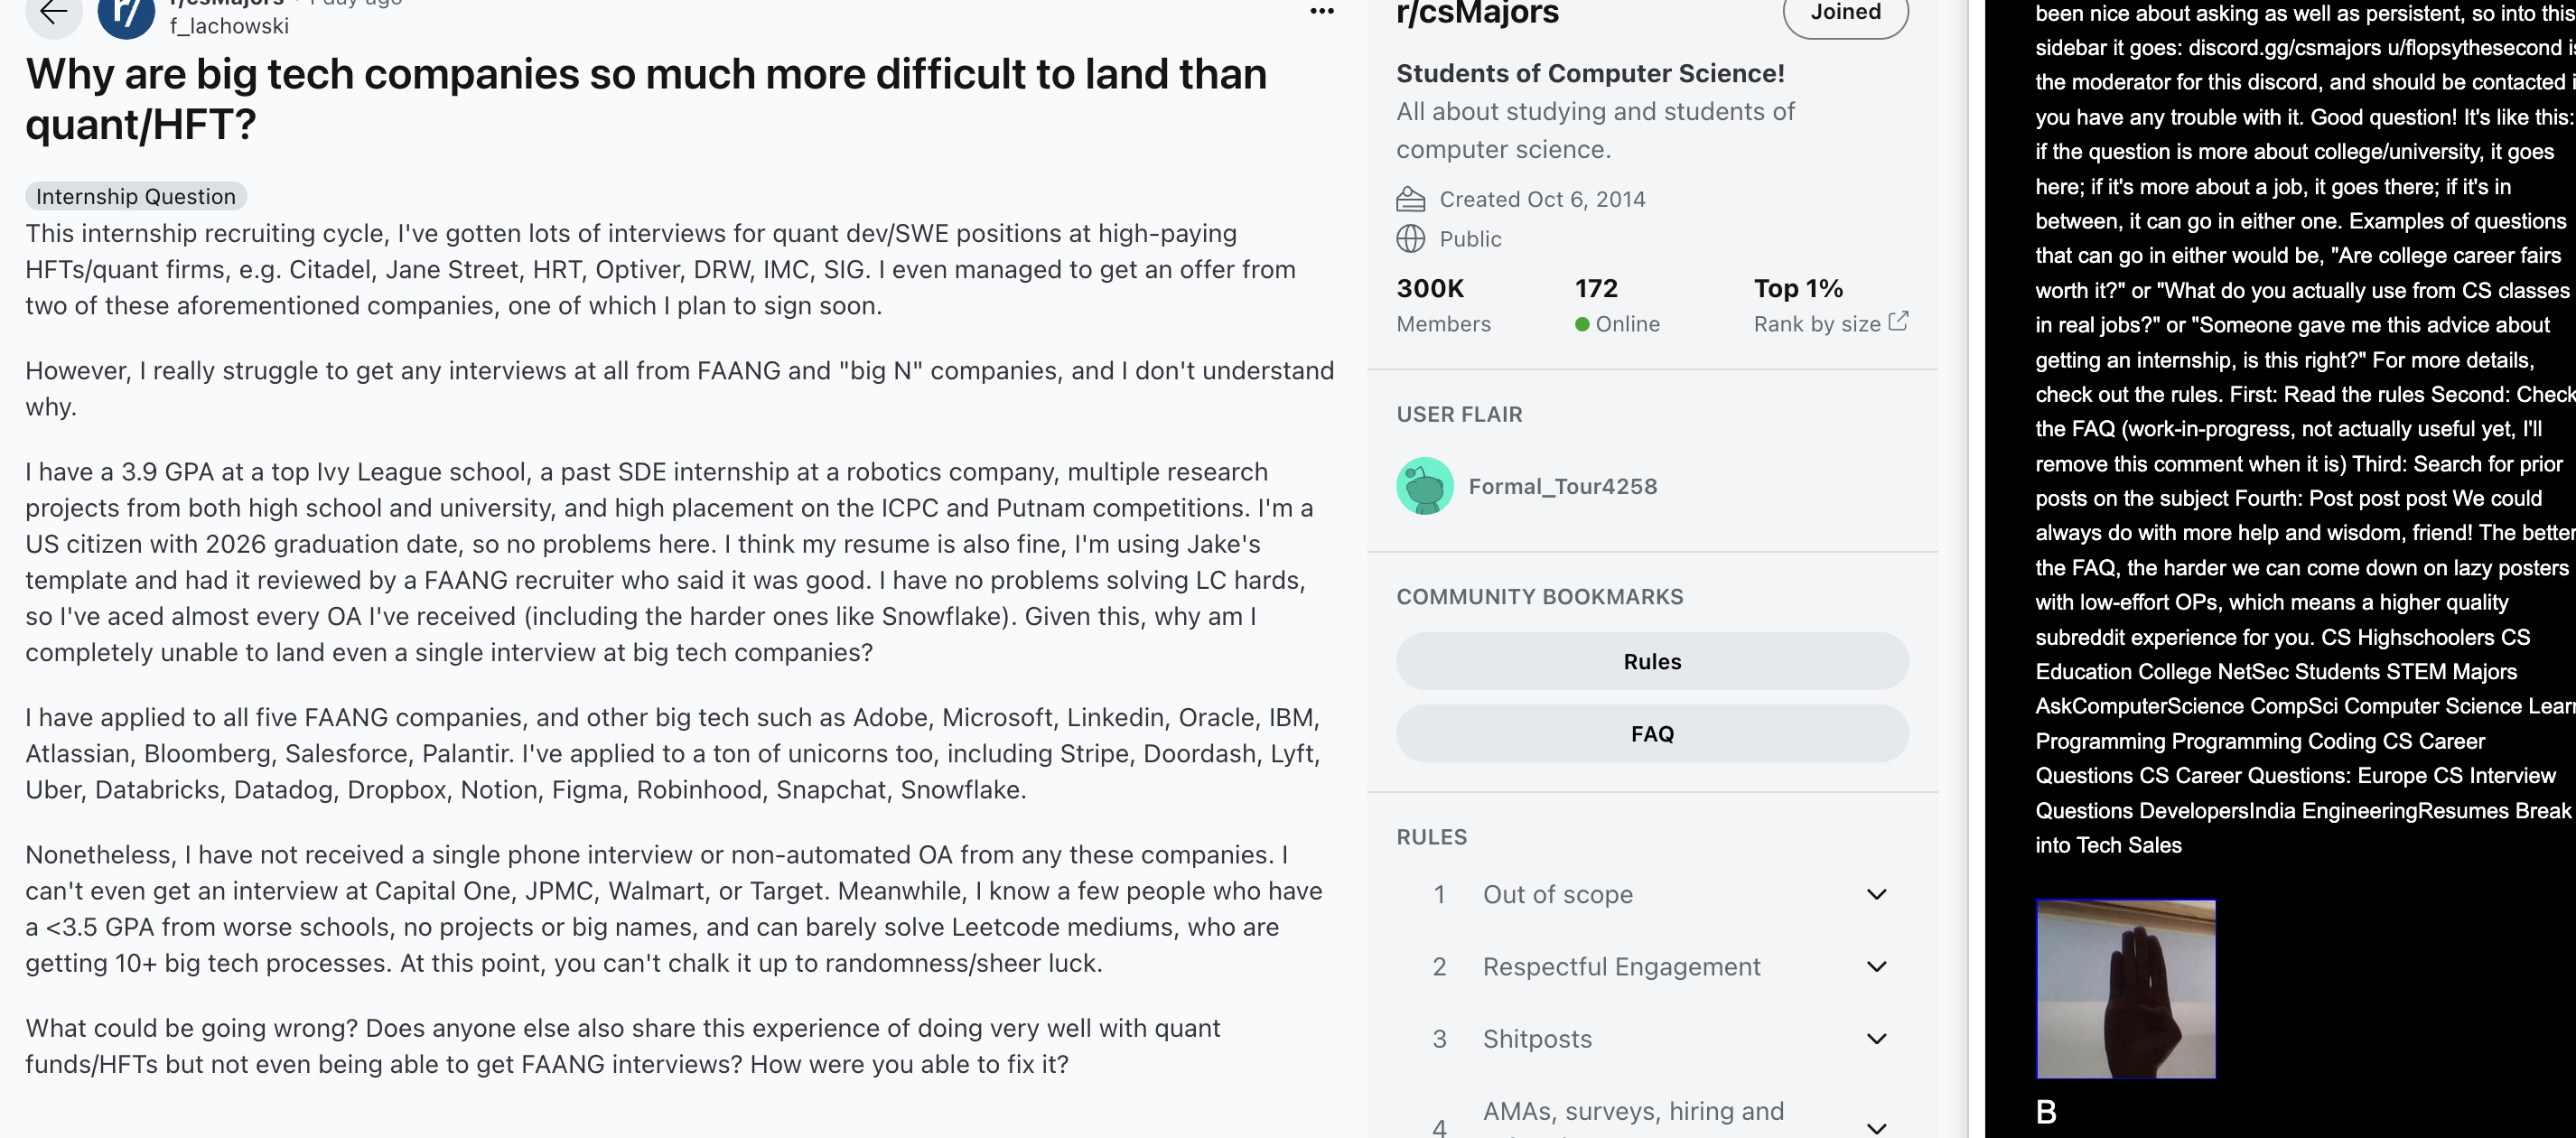
Task: Click the r/csMajors sidebar title
Action: (x=1477, y=13)
